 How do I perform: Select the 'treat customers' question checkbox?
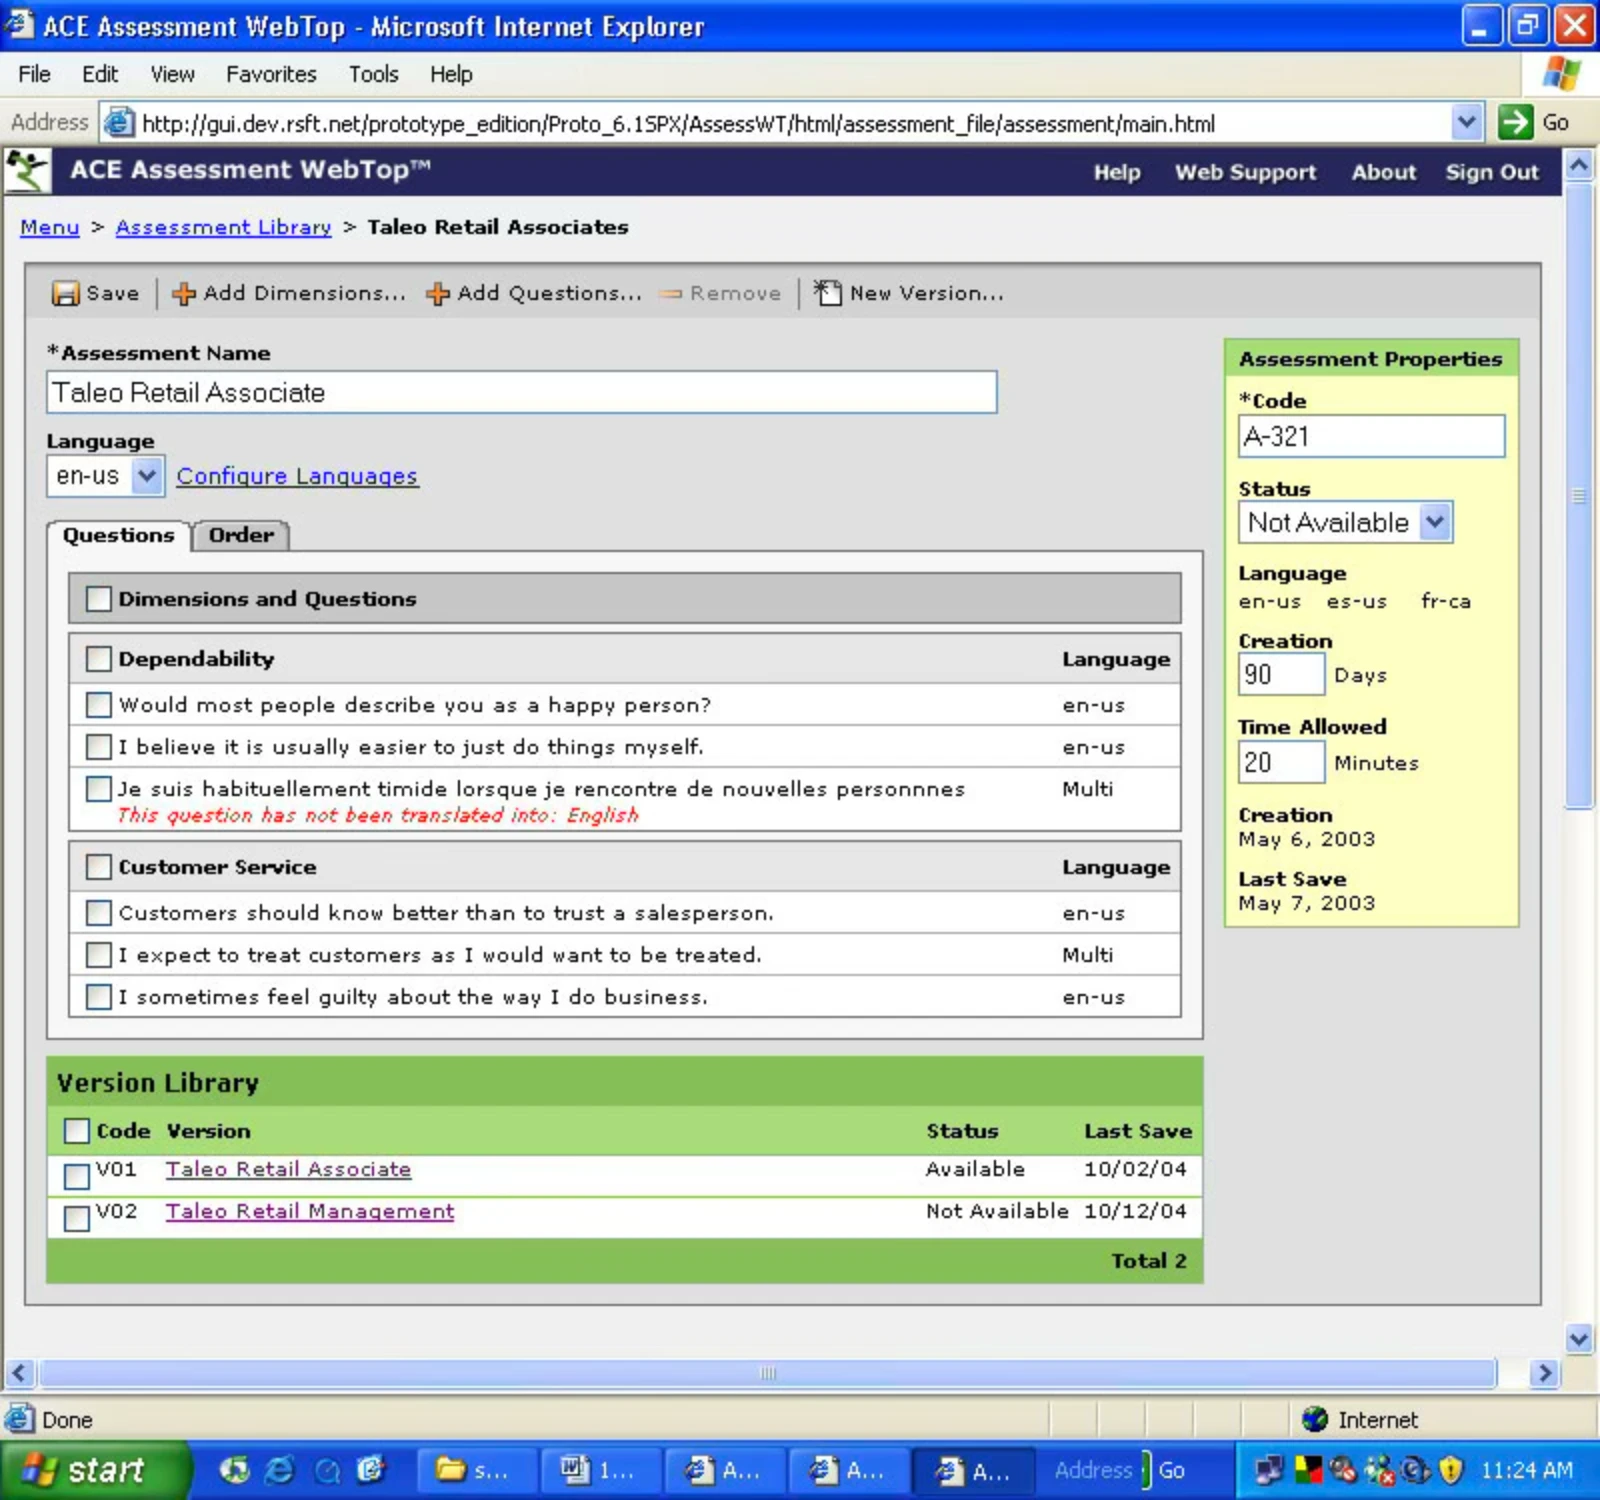(x=98, y=955)
